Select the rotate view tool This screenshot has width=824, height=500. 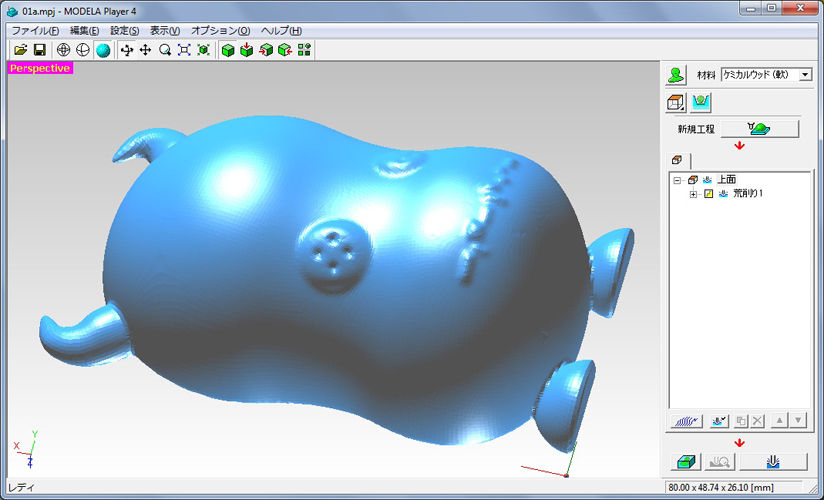coord(126,50)
